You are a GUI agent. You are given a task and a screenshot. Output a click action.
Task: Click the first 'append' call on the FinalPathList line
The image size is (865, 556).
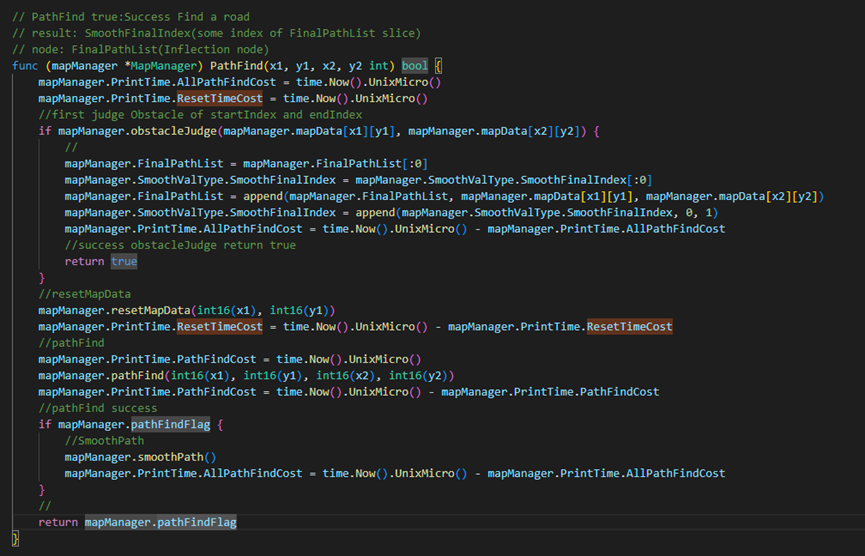263,196
